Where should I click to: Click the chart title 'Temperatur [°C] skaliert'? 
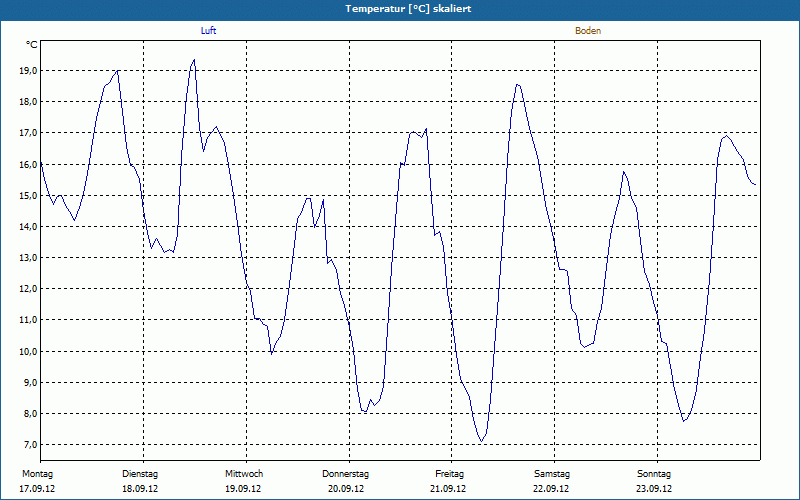click(408, 9)
